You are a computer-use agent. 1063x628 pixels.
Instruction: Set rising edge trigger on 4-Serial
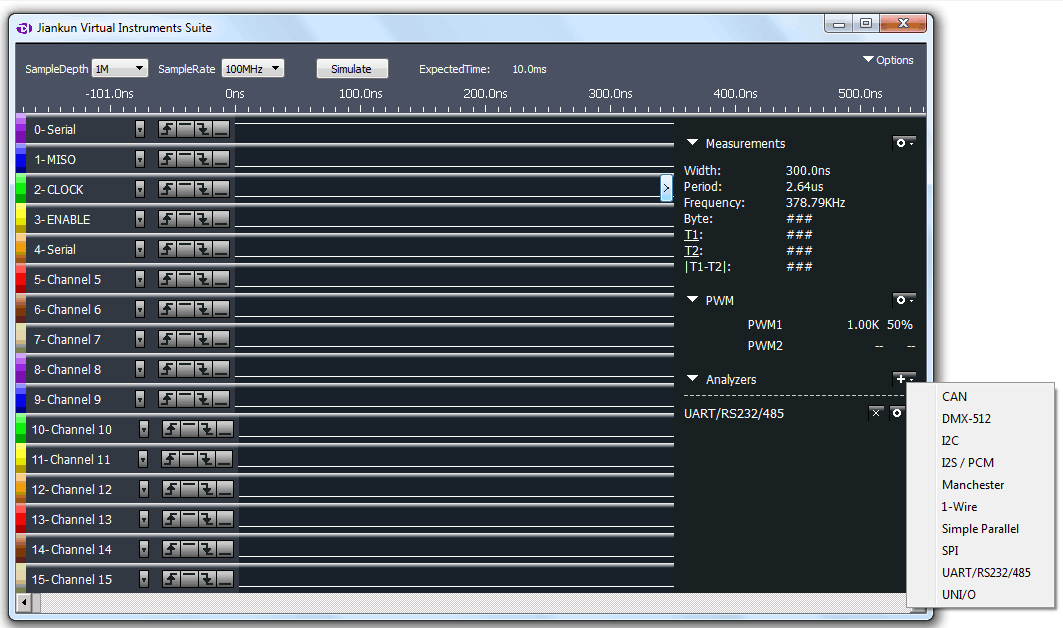click(167, 249)
